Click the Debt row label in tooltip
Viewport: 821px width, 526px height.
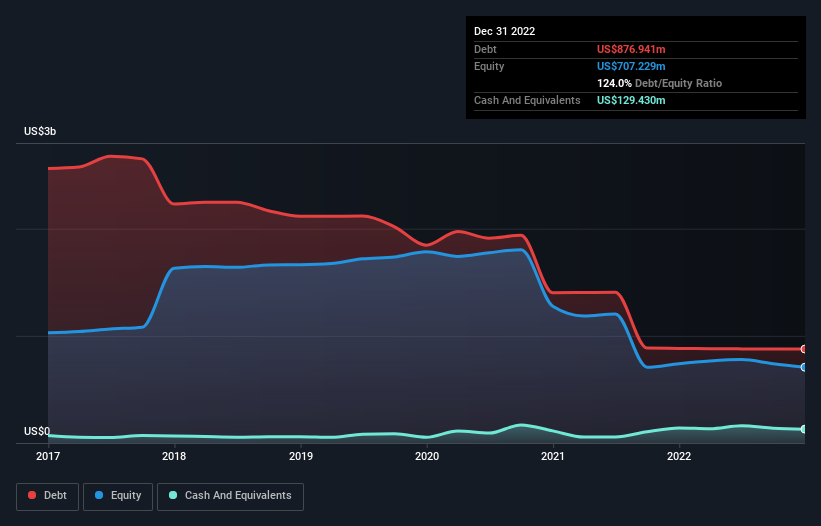485,49
